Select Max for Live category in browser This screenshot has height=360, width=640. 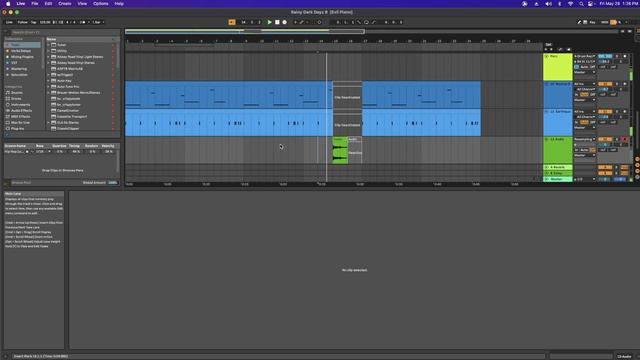pyautogui.click(x=20, y=122)
